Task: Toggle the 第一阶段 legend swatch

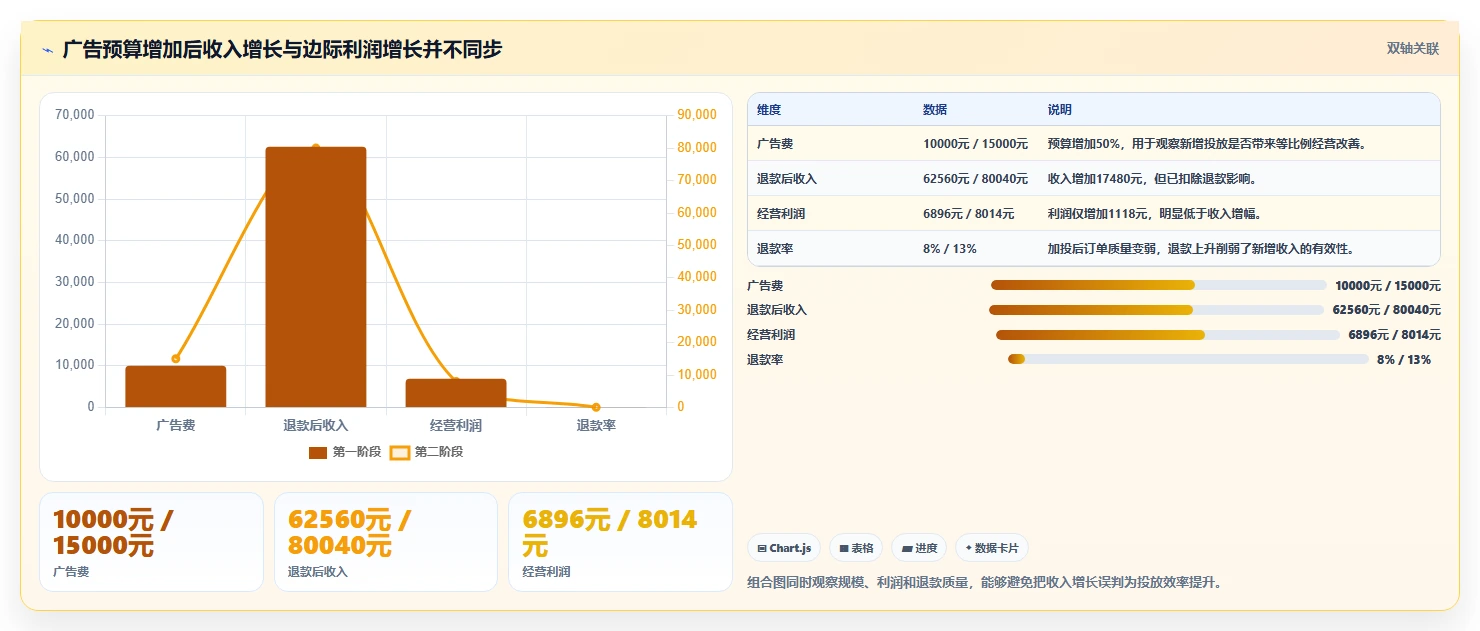Action: (x=318, y=453)
